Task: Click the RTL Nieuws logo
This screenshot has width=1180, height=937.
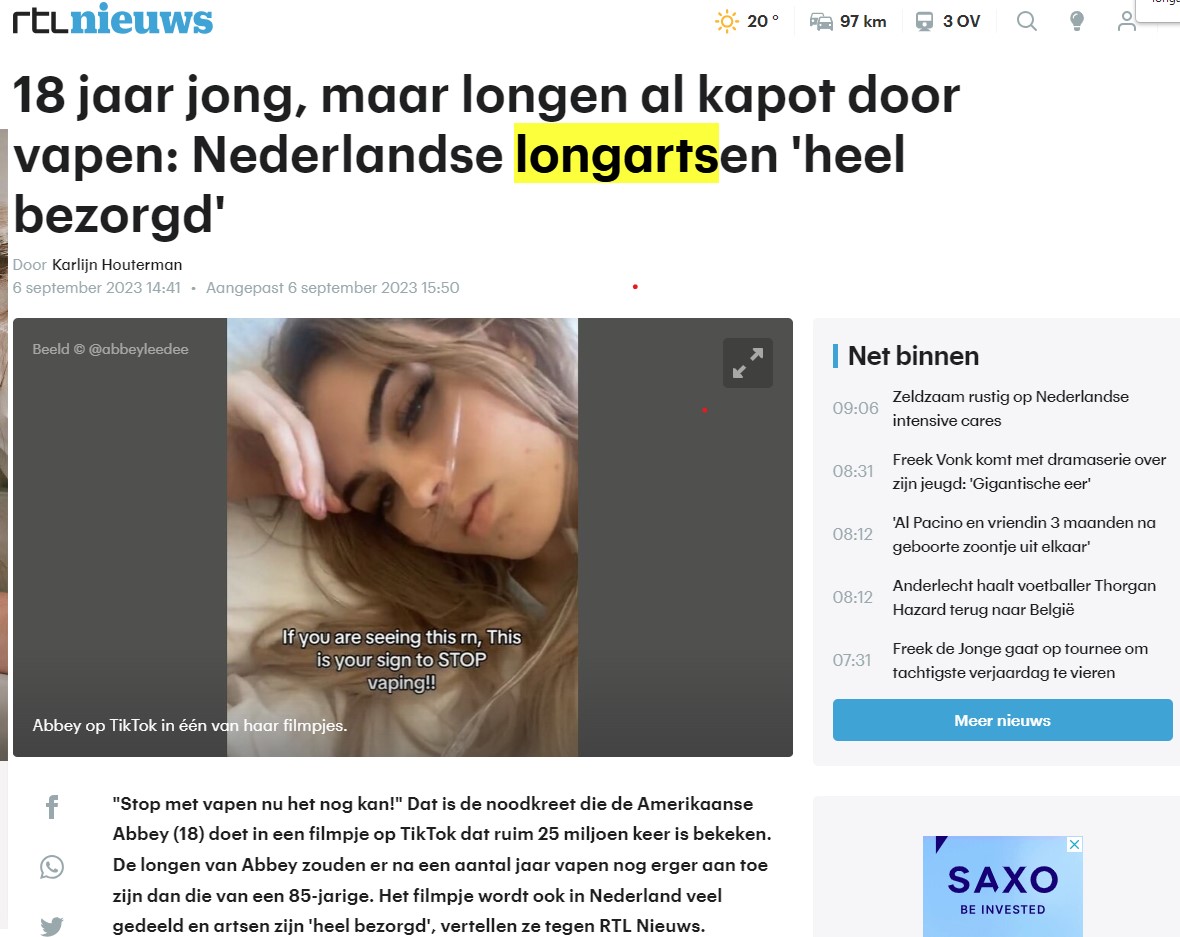Action: point(113,20)
